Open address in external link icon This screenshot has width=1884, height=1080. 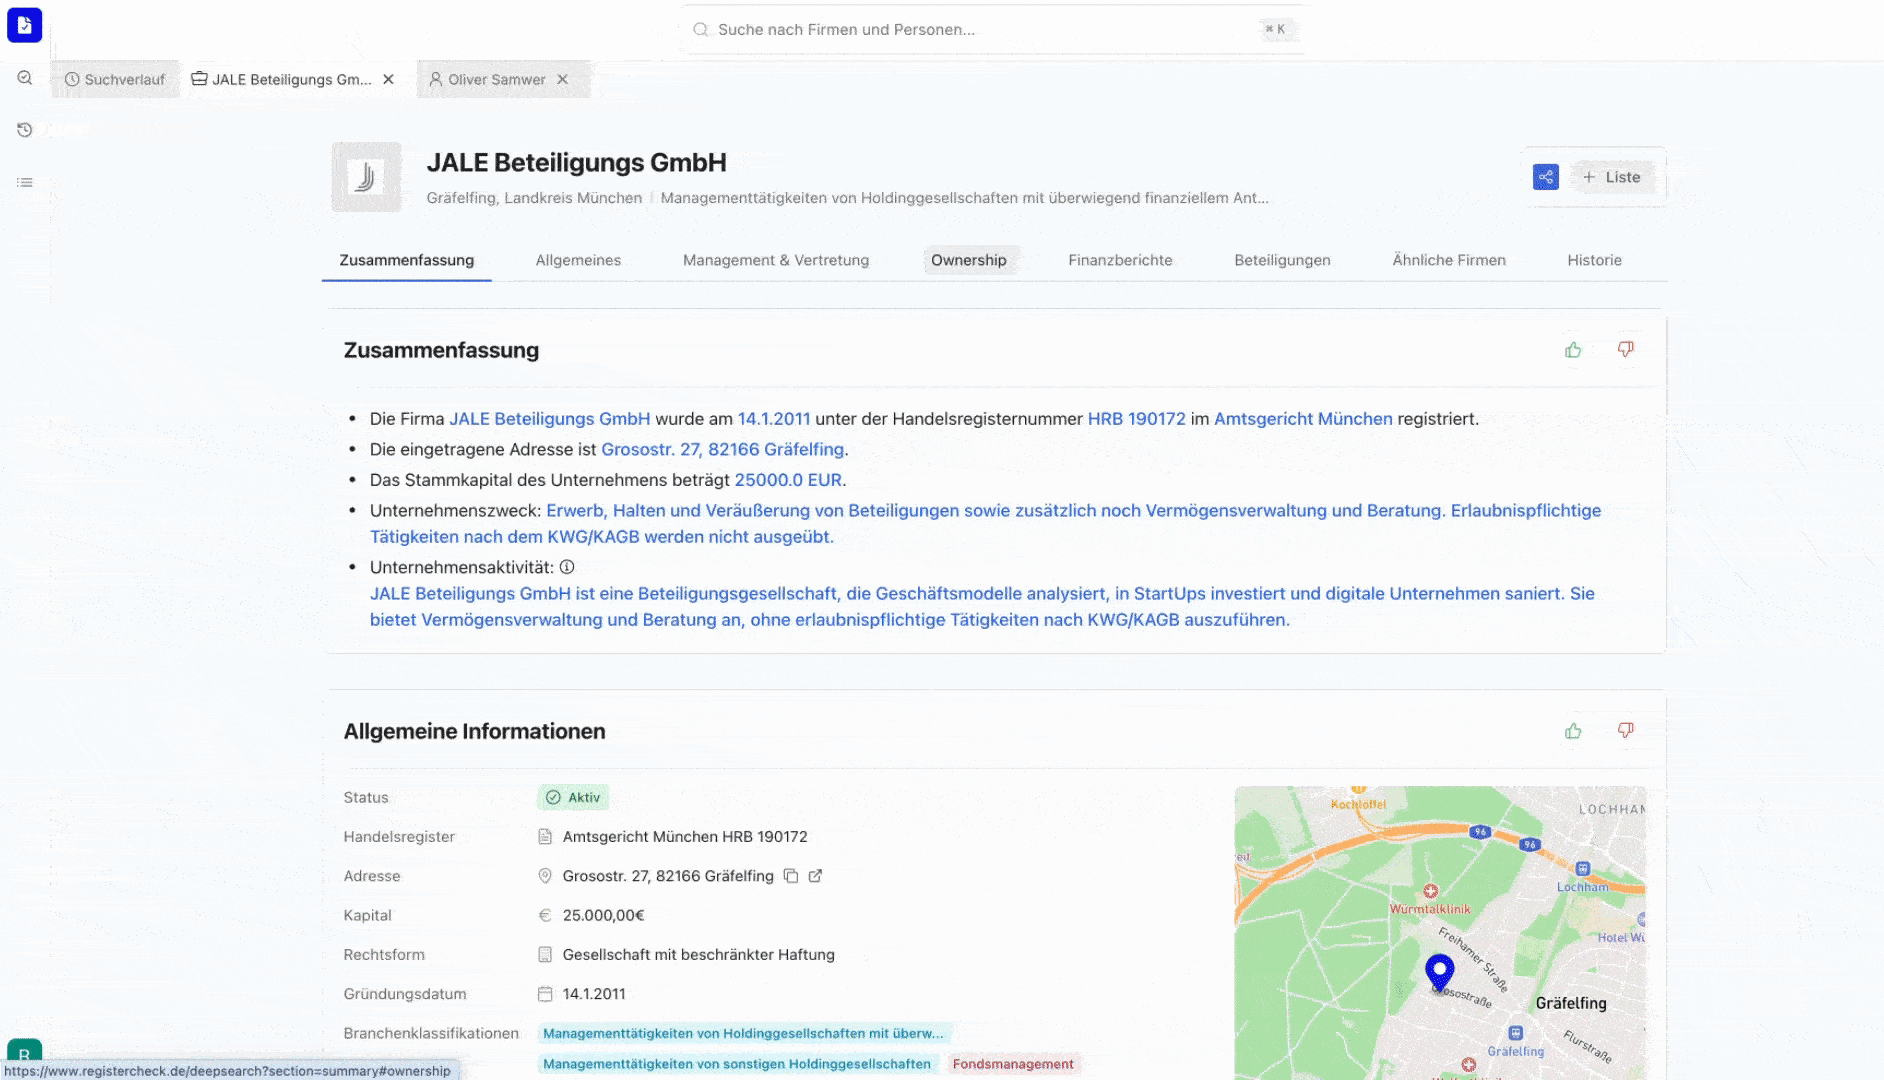pyautogui.click(x=815, y=876)
